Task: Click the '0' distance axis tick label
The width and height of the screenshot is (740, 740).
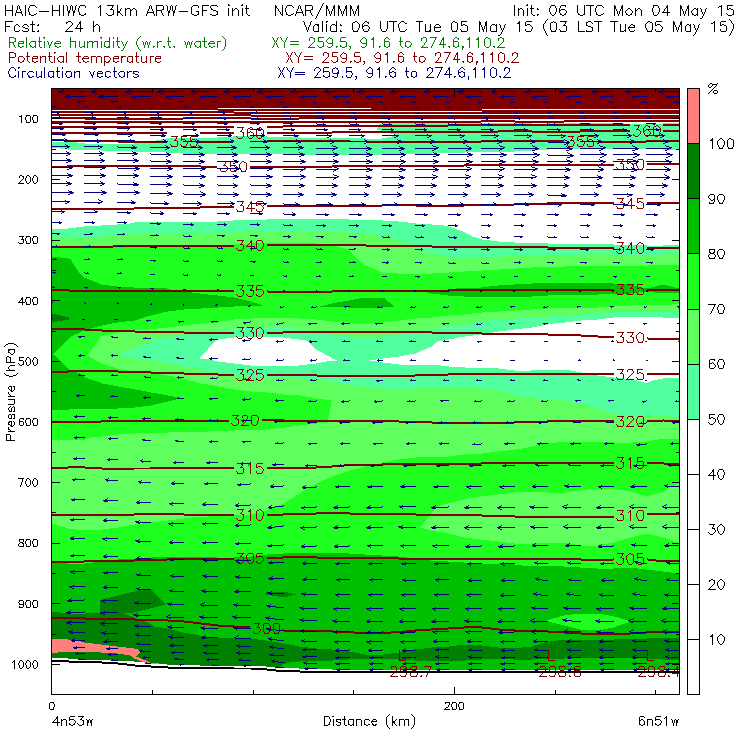Action: coord(51,706)
